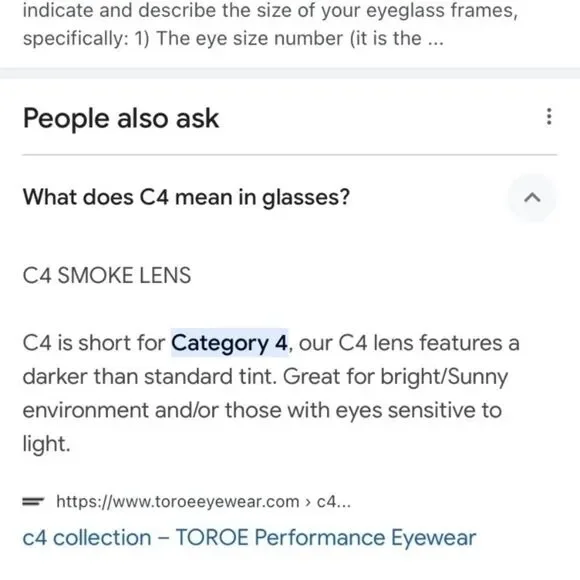The image size is (580, 580).
Task: Click the phrase 'Great for bright/Sunny'
Action: (x=395, y=377)
